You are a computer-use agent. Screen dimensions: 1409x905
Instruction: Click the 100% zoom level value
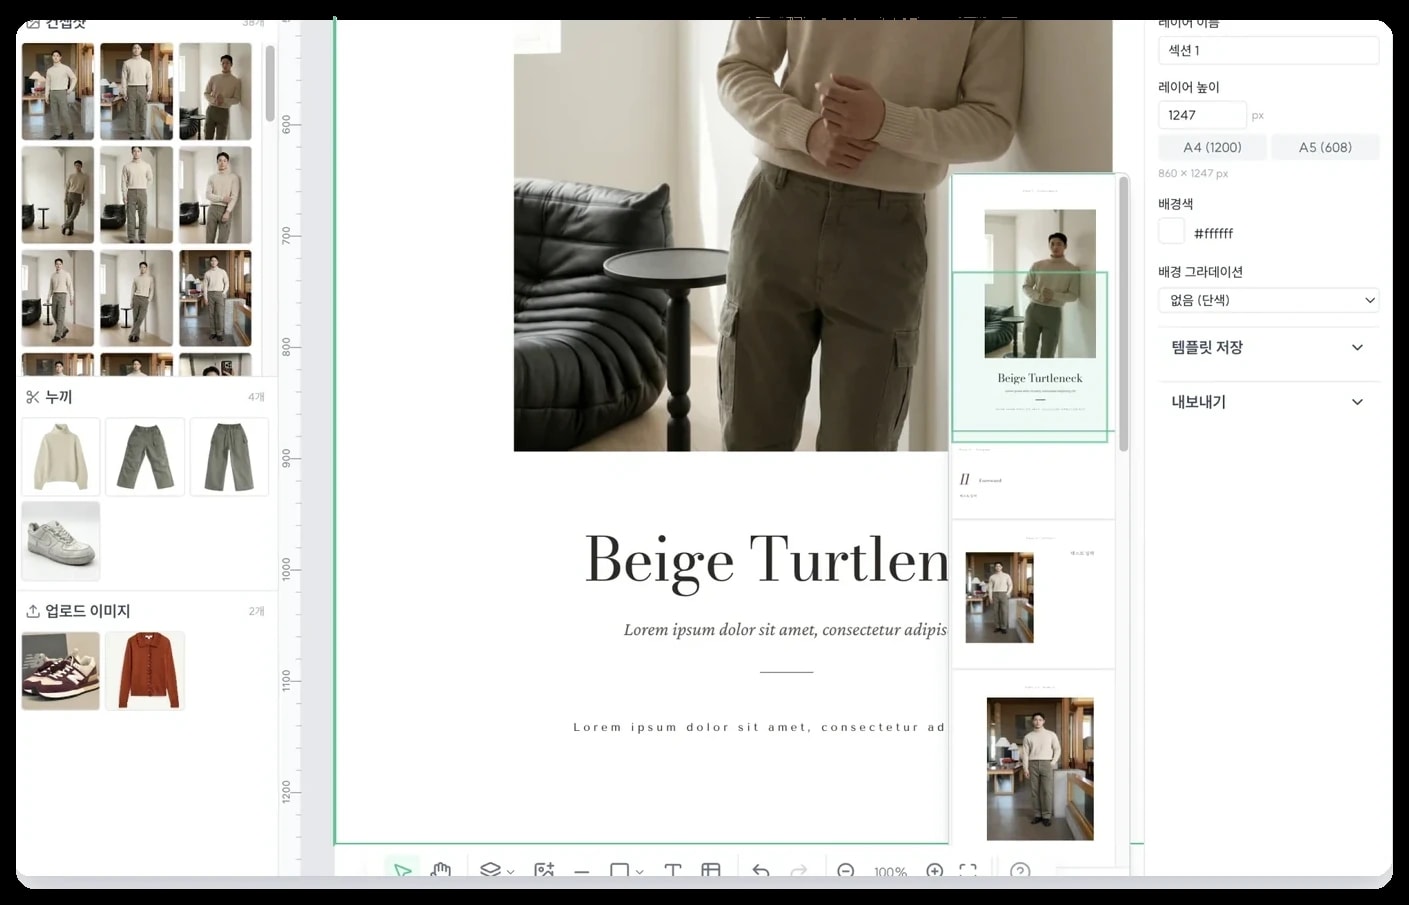(890, 872)
